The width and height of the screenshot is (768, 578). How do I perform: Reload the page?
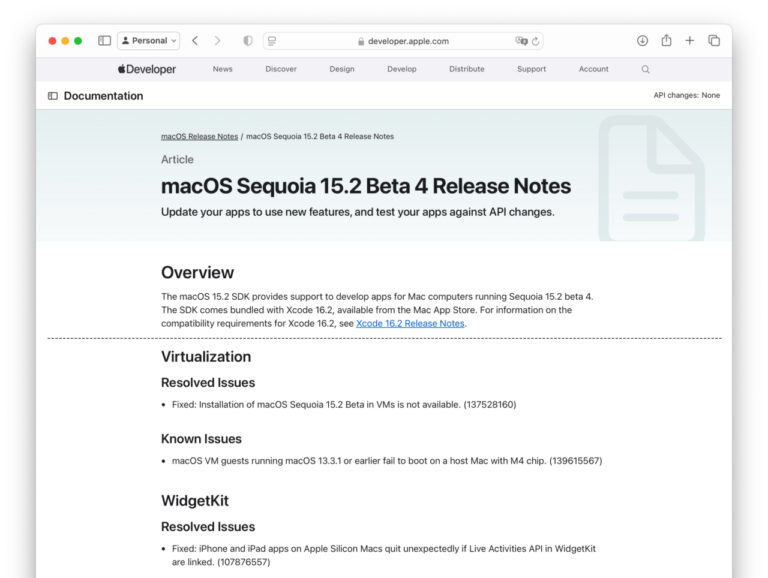(536, 41)
